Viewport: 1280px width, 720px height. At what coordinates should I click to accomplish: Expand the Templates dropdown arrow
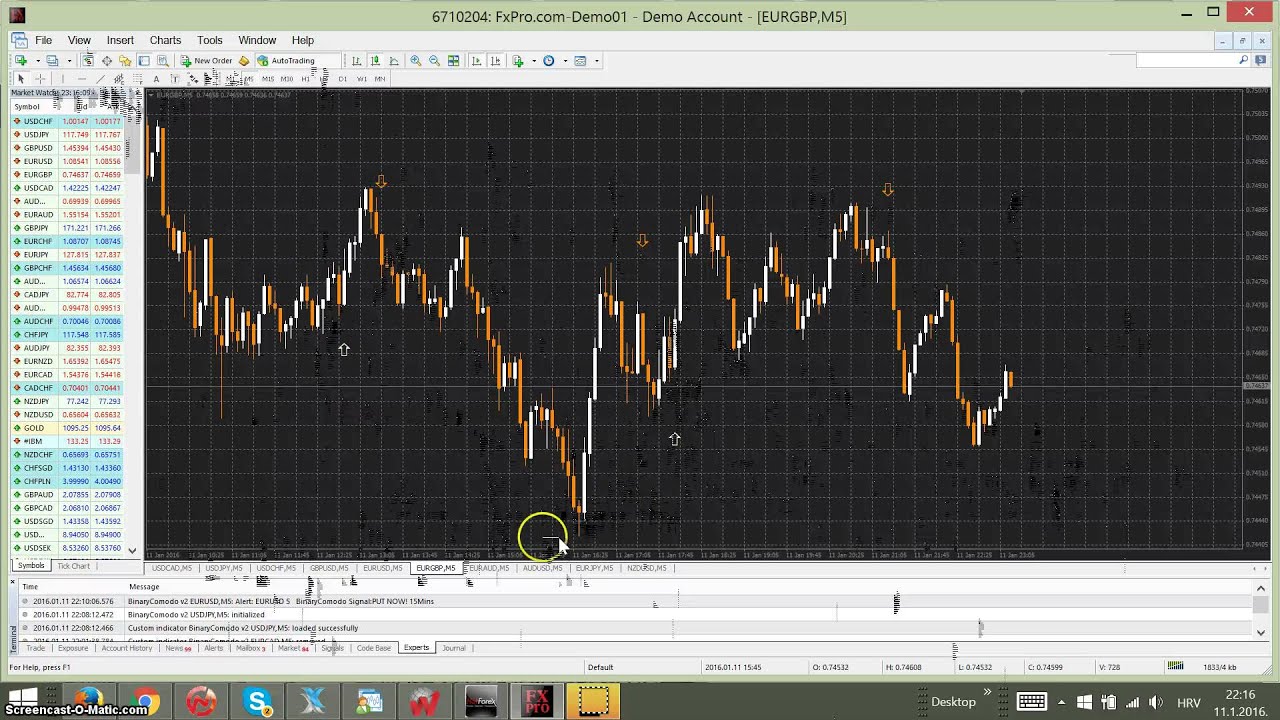pos(597,60)
